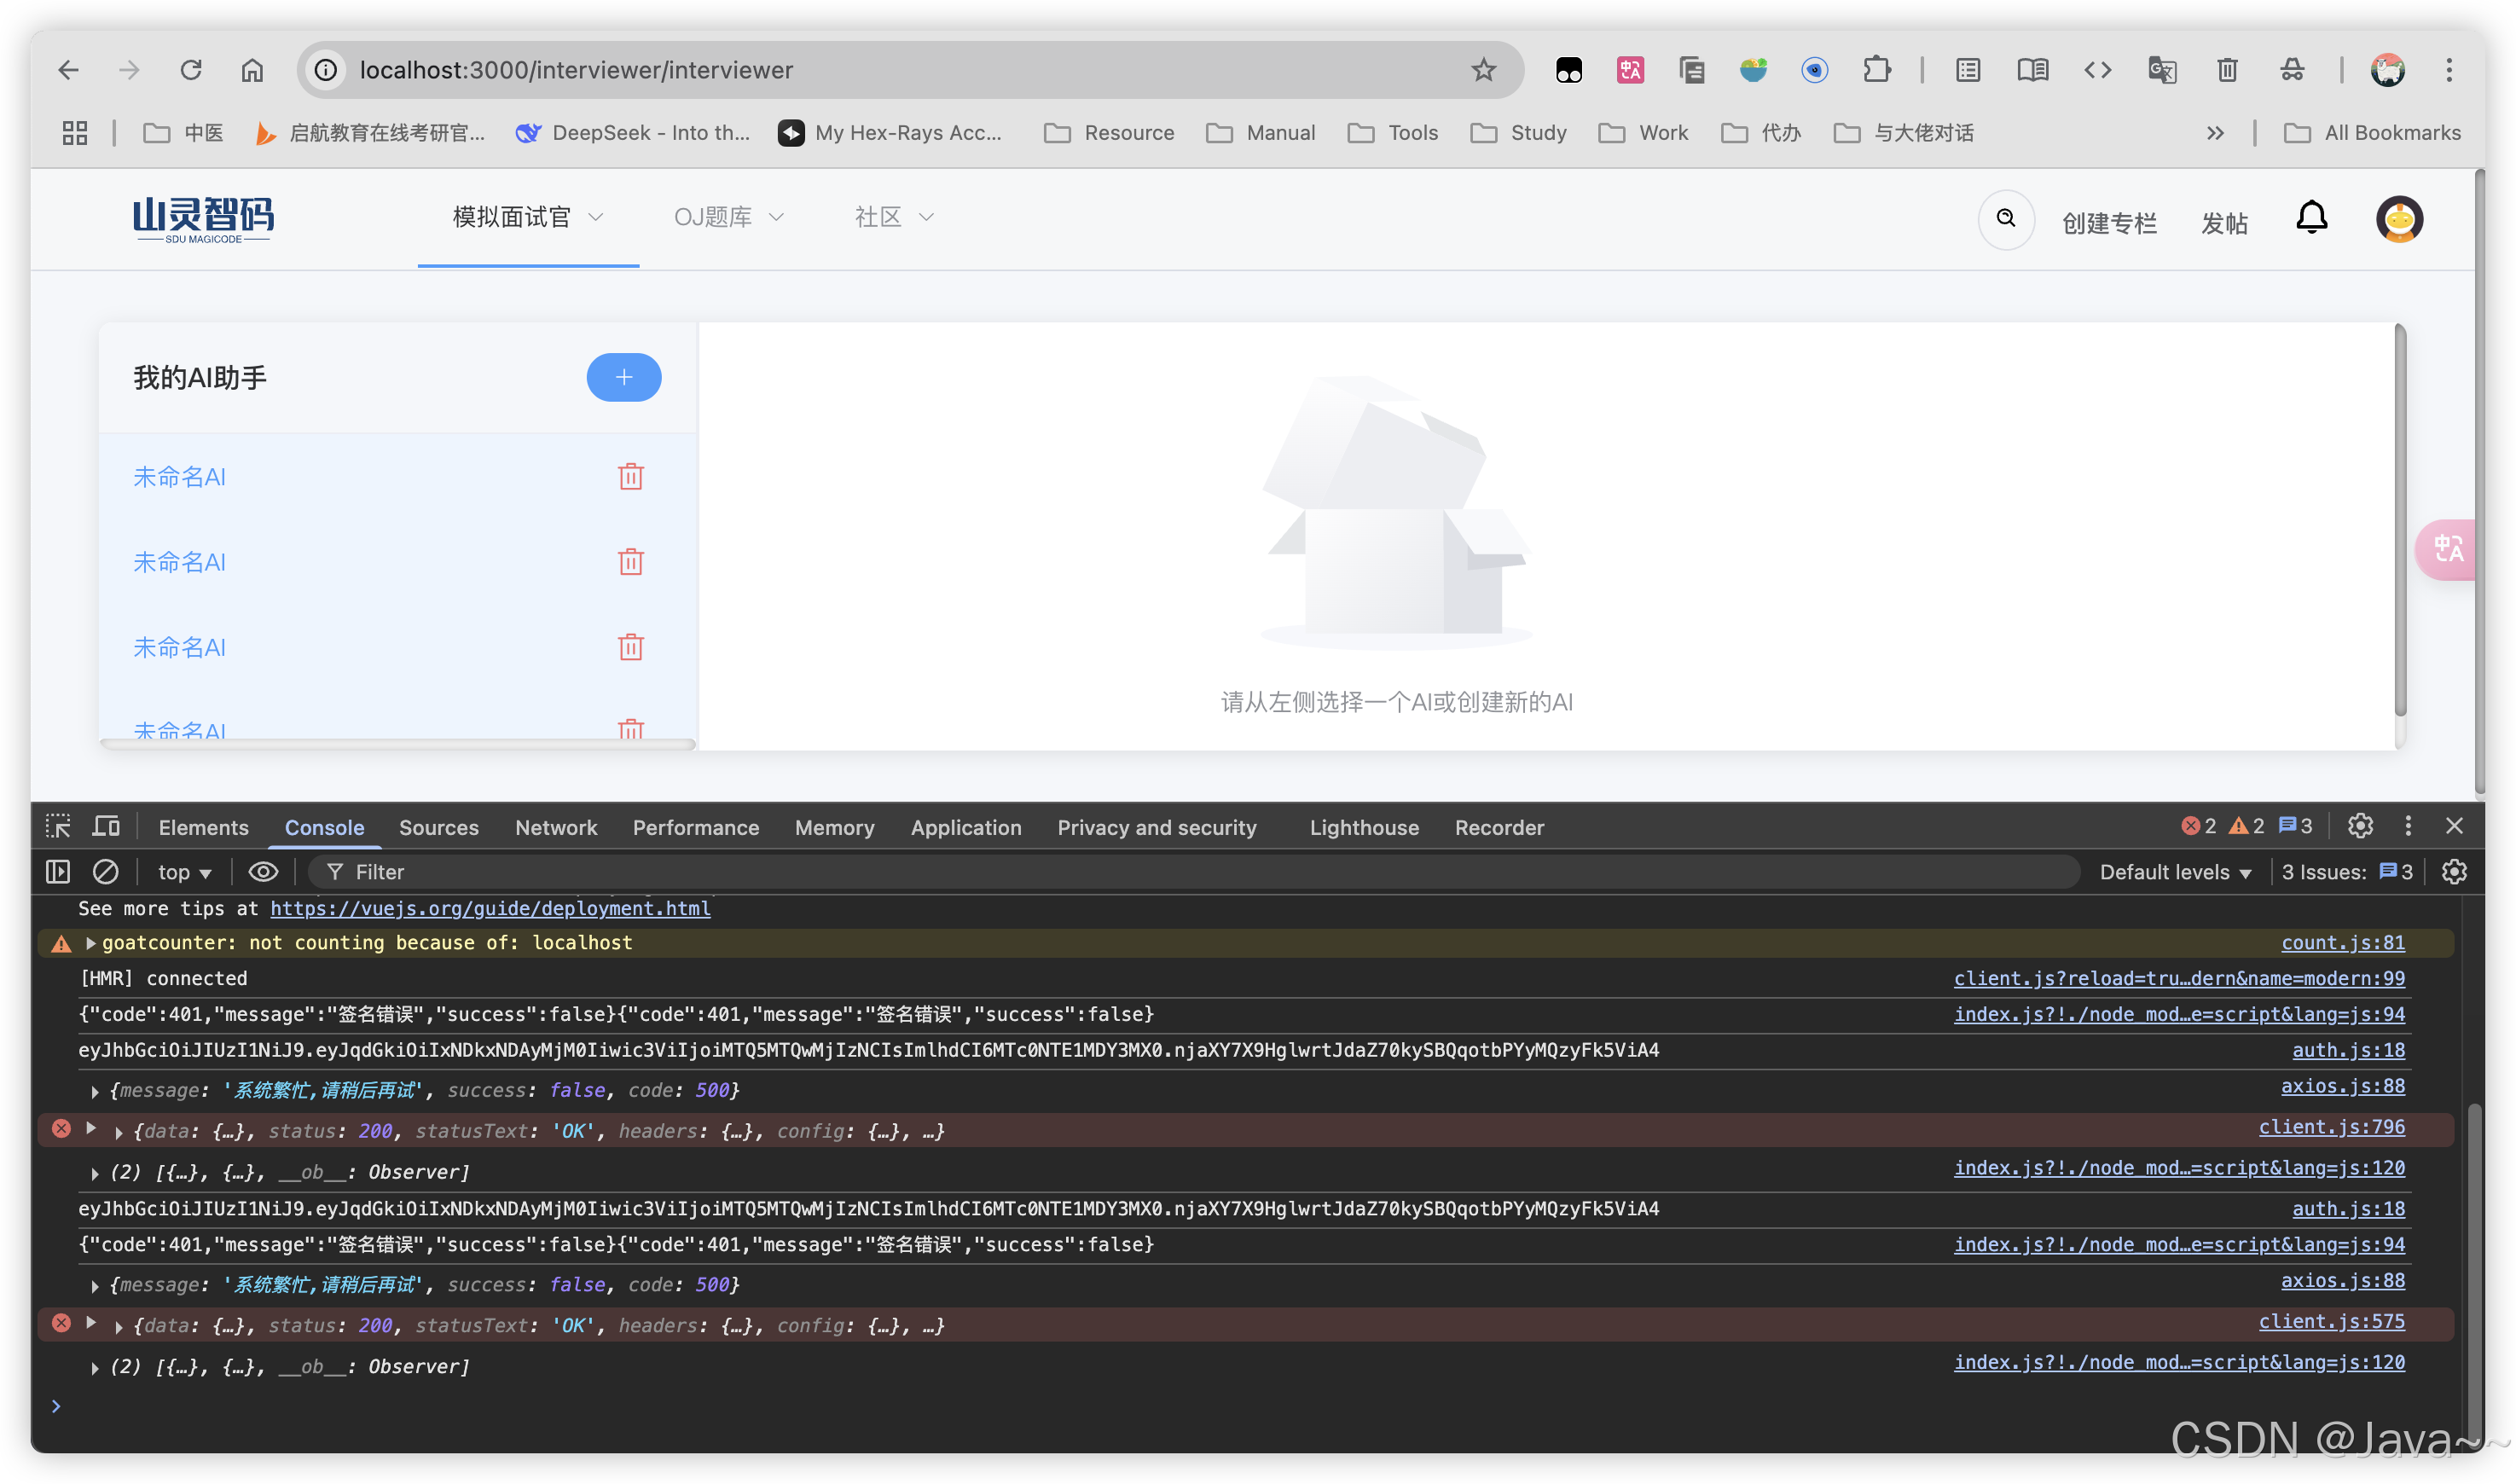Toggle the device toolbar emulation icon

[x=106, y=826]
